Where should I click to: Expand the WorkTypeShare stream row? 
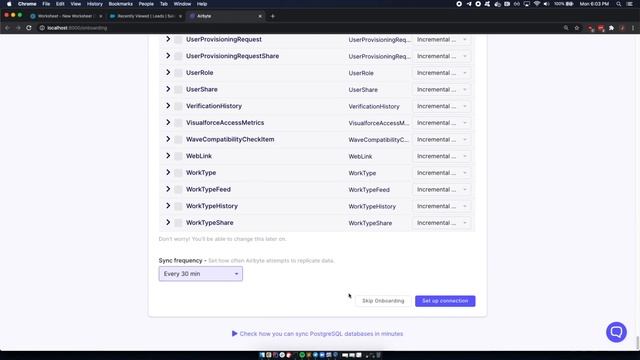point(168,222)
